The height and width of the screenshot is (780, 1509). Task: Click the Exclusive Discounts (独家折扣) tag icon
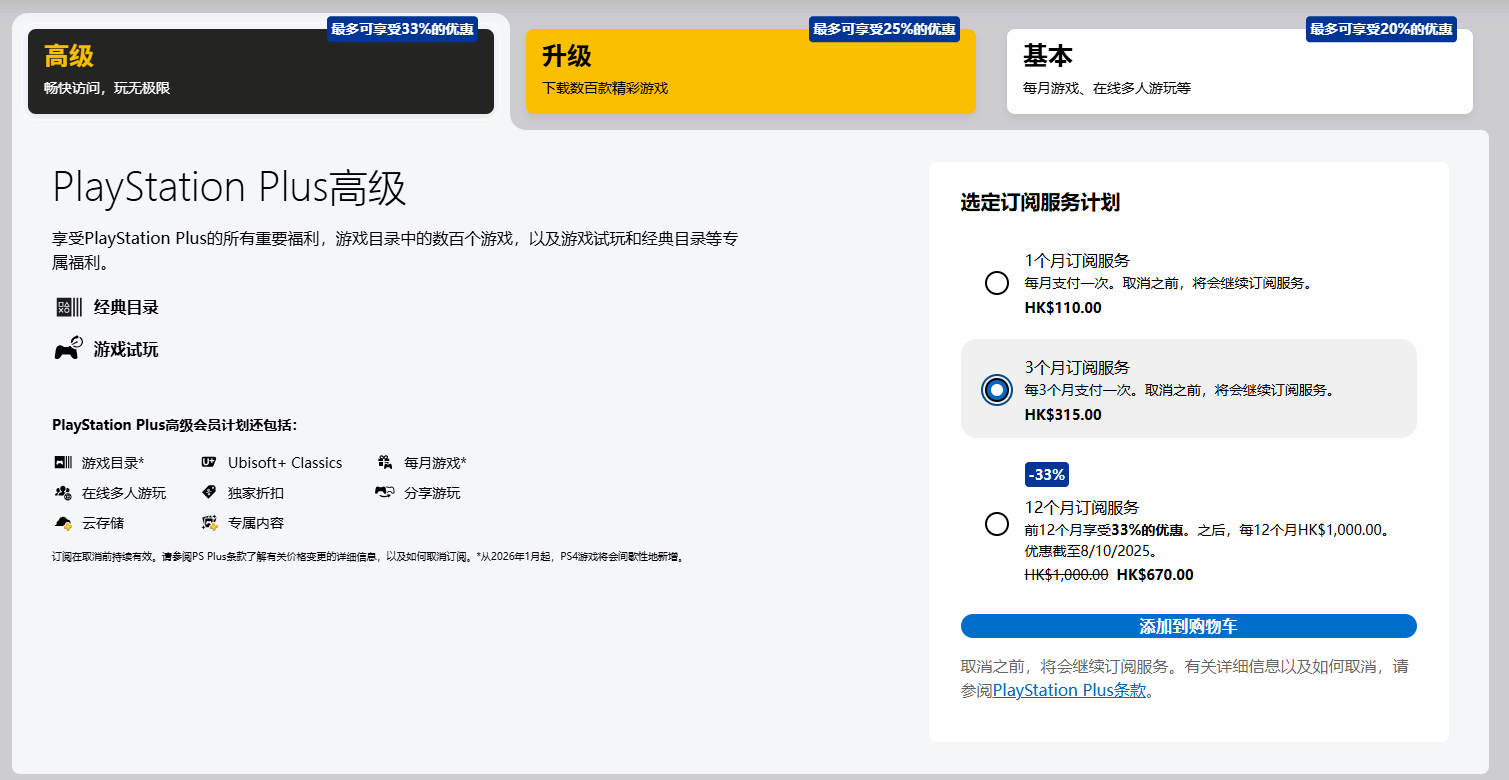point(208,492)
